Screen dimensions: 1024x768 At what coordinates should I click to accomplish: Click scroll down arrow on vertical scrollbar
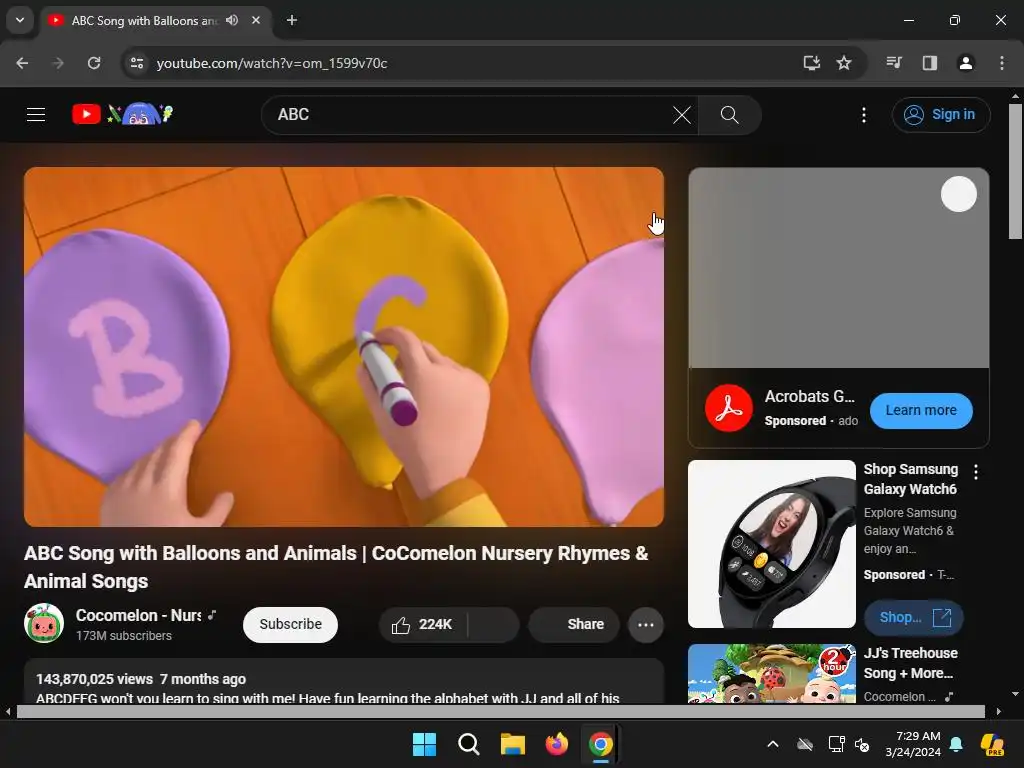pyautogui.click(x=1015, y=694)
